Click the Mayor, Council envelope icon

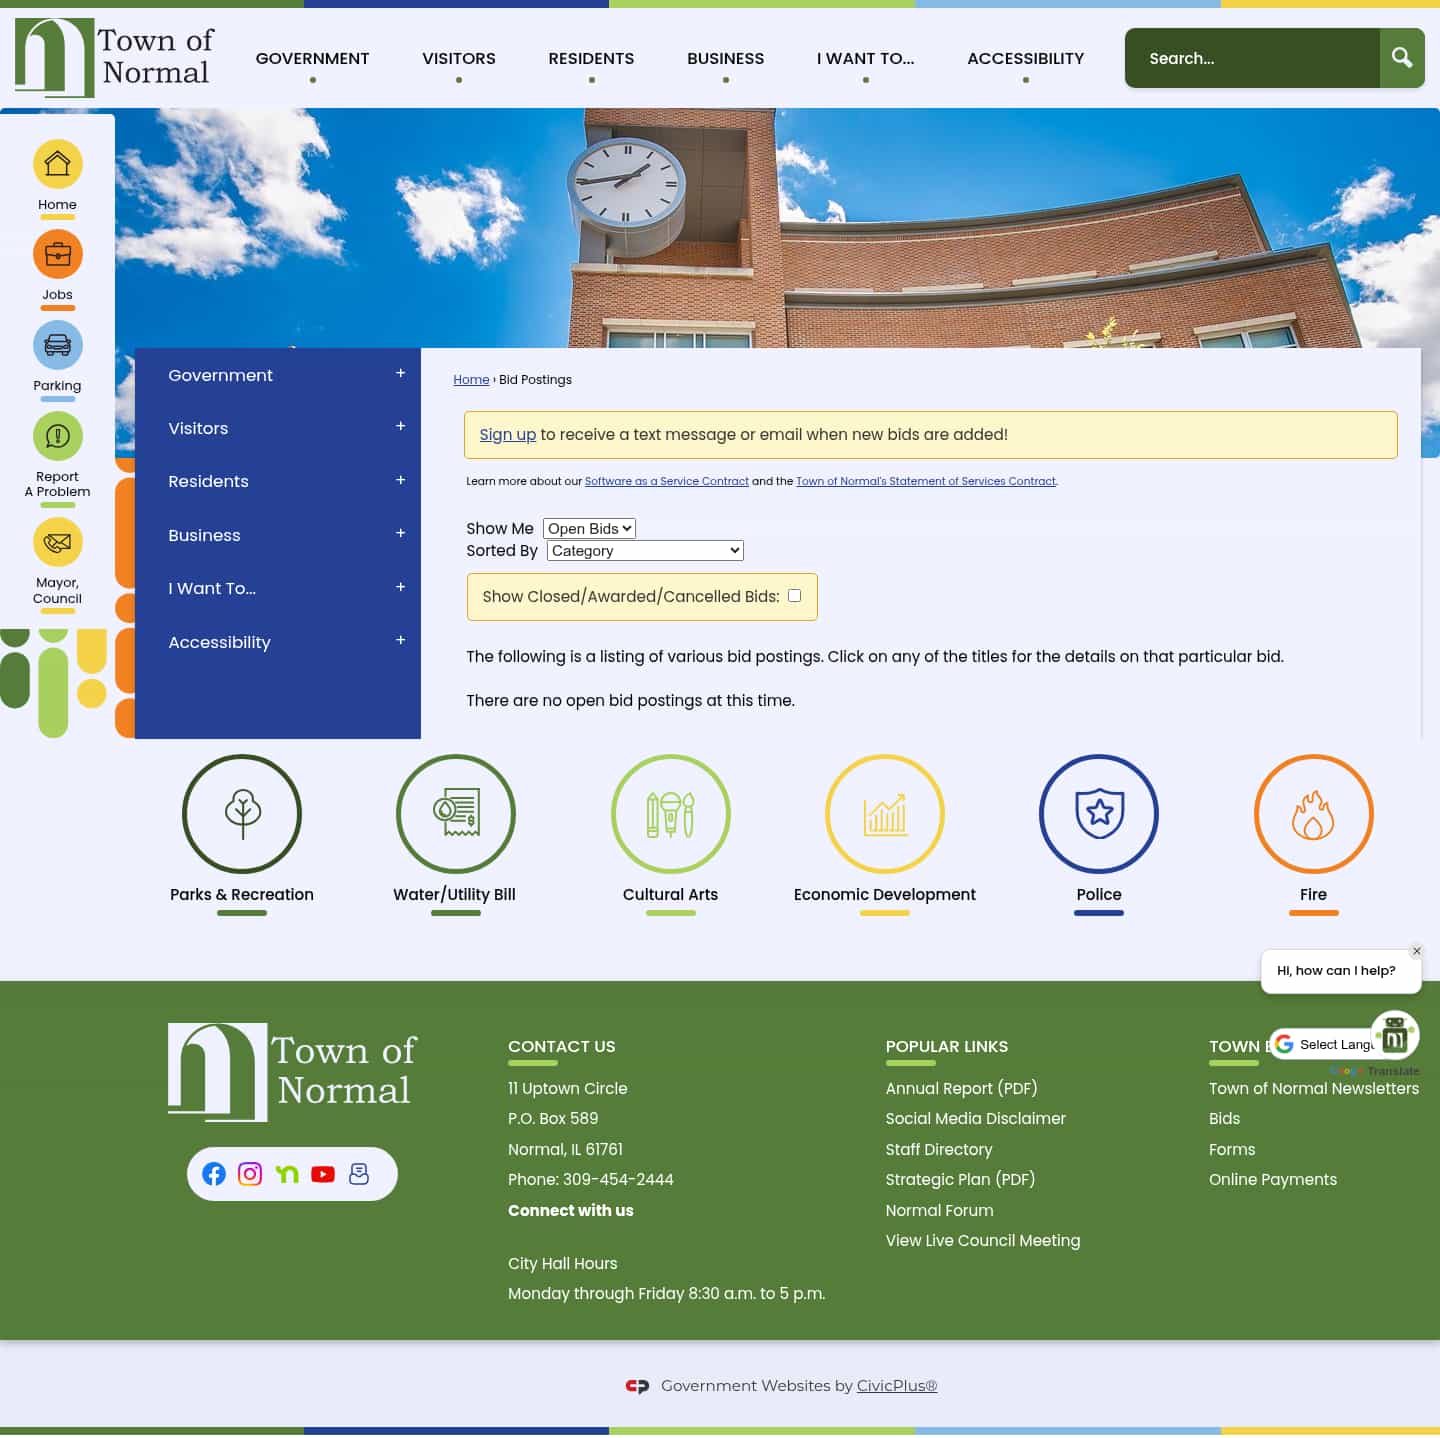click(x=57, y=543)
